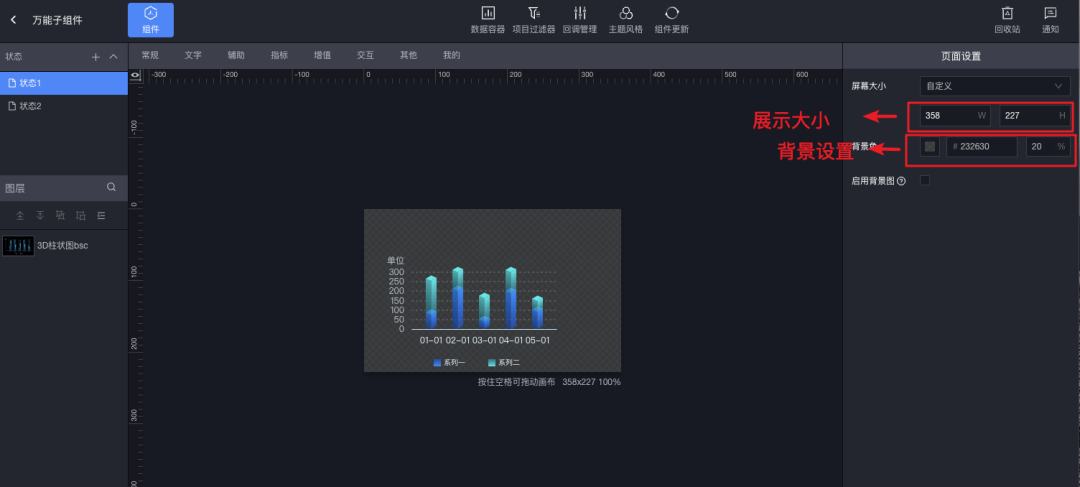Open the 数据容器 data container tool
This screenshot has width=1080, height=487.
[488, 20]
